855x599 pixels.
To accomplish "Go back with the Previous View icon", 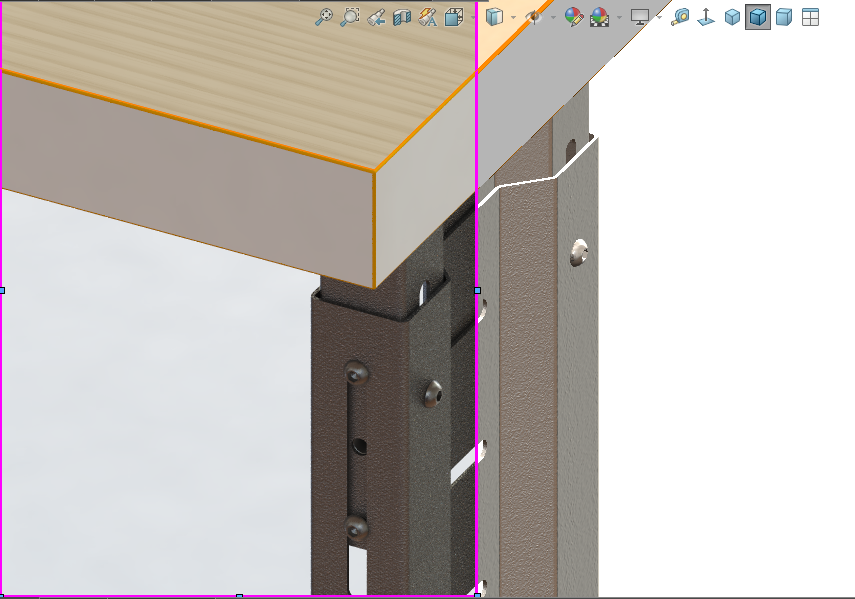I will point(376,17).
